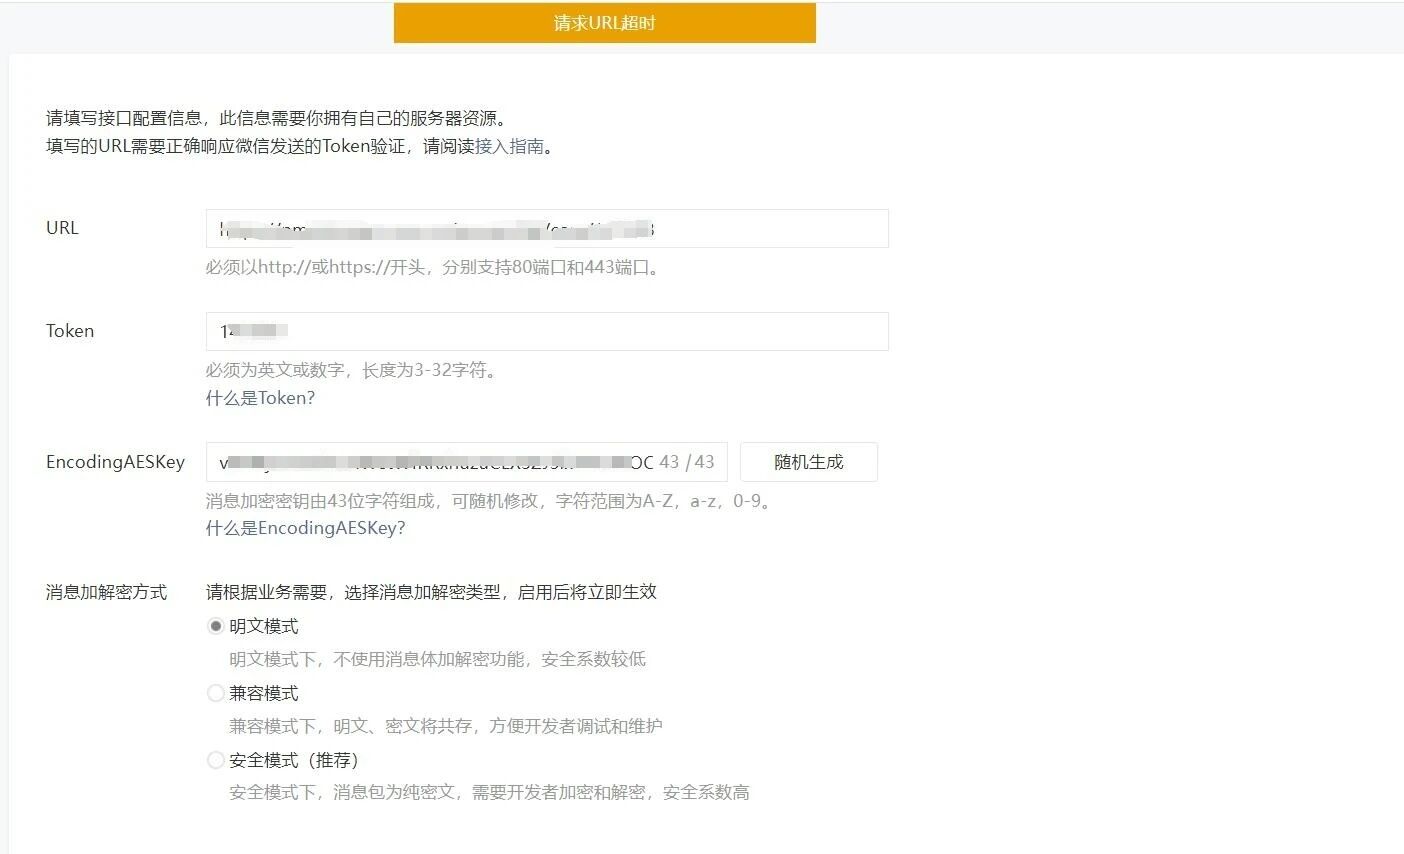Click the 请求URL超时 notification banner

(x=605, y=23)
